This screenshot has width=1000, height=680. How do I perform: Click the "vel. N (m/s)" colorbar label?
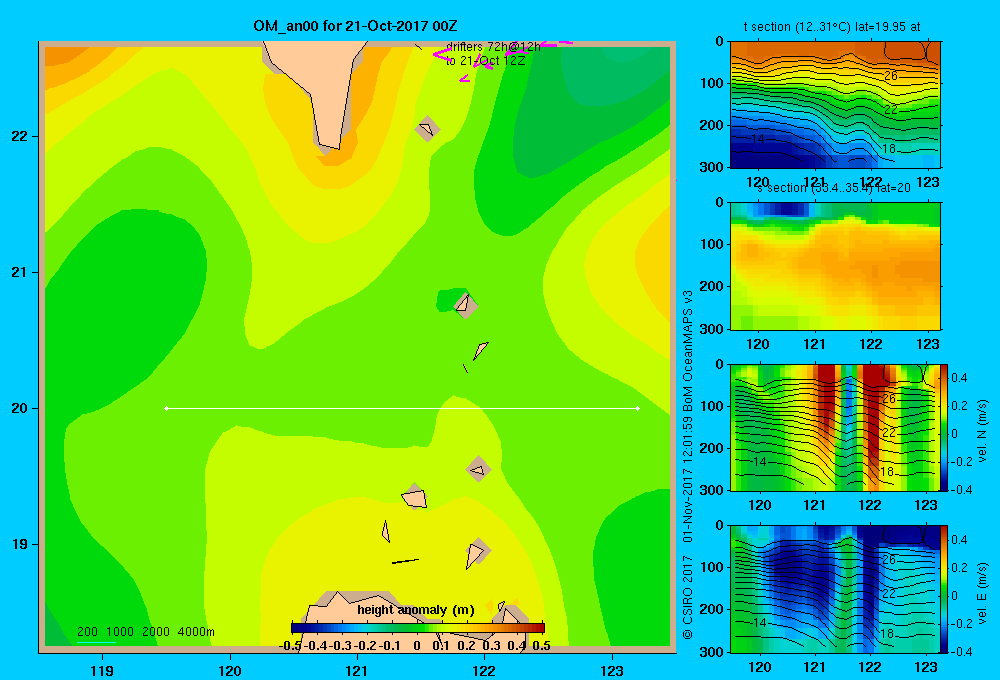click(x=983, y=431)
